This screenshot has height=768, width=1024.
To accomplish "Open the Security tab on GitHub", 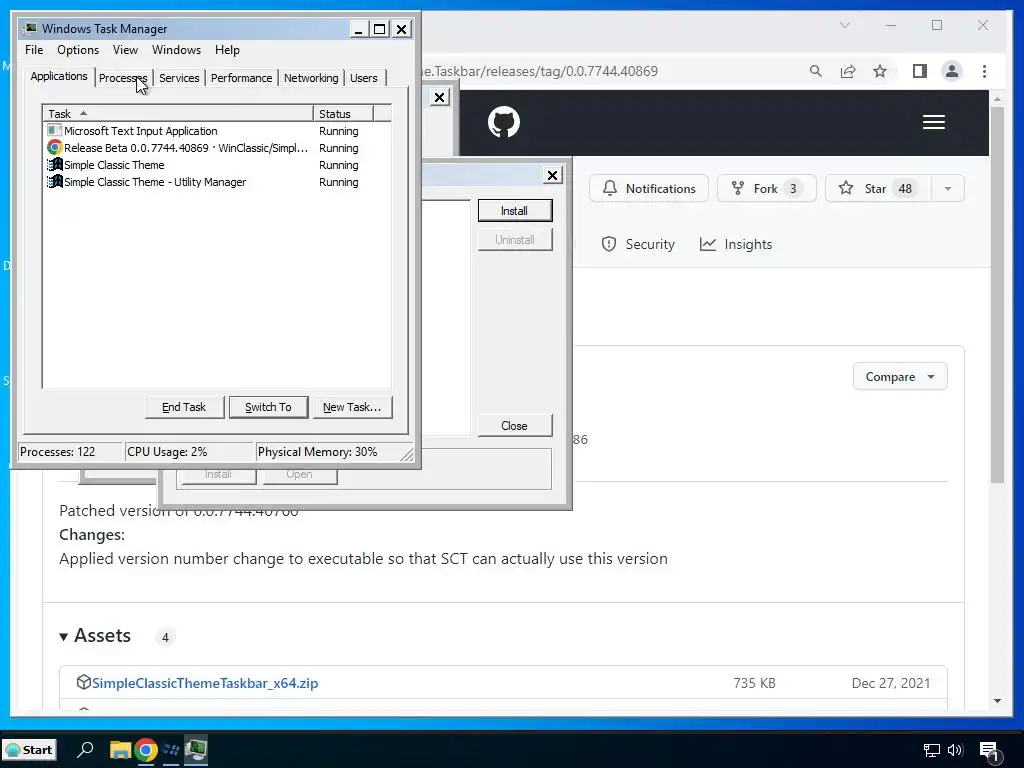I will [x=638, y=244].
